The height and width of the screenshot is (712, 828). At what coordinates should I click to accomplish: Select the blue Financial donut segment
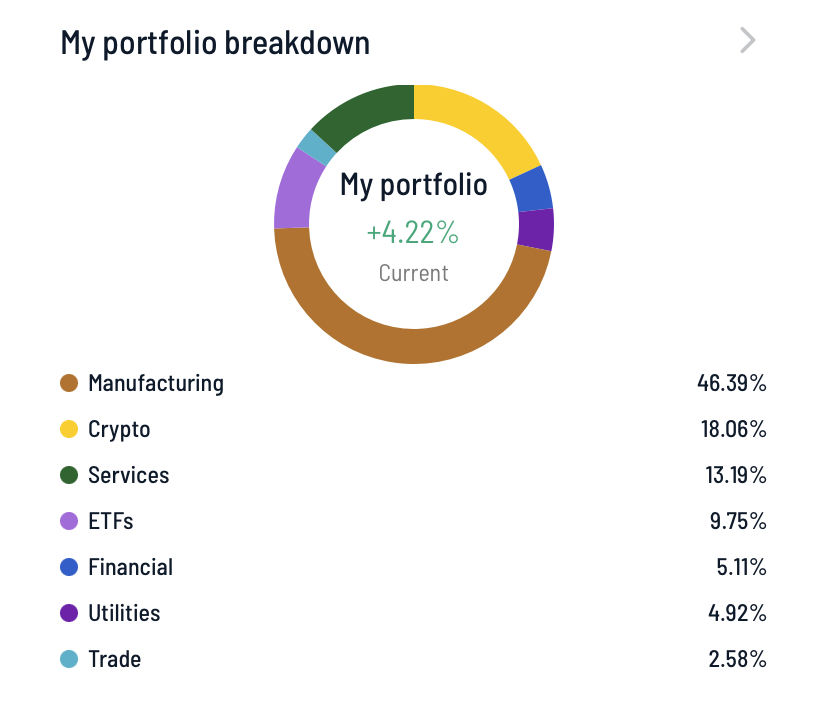point(530,188)
